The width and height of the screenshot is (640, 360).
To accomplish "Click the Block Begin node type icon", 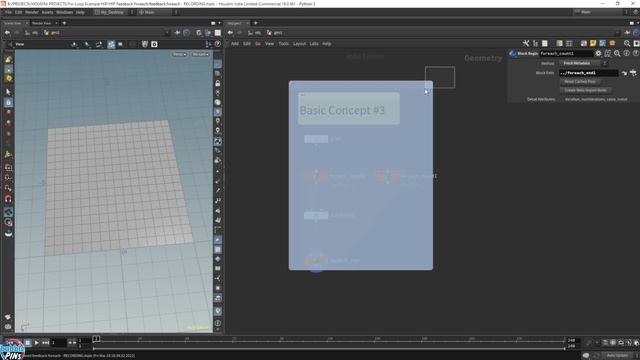I will [x=513, y=53].
